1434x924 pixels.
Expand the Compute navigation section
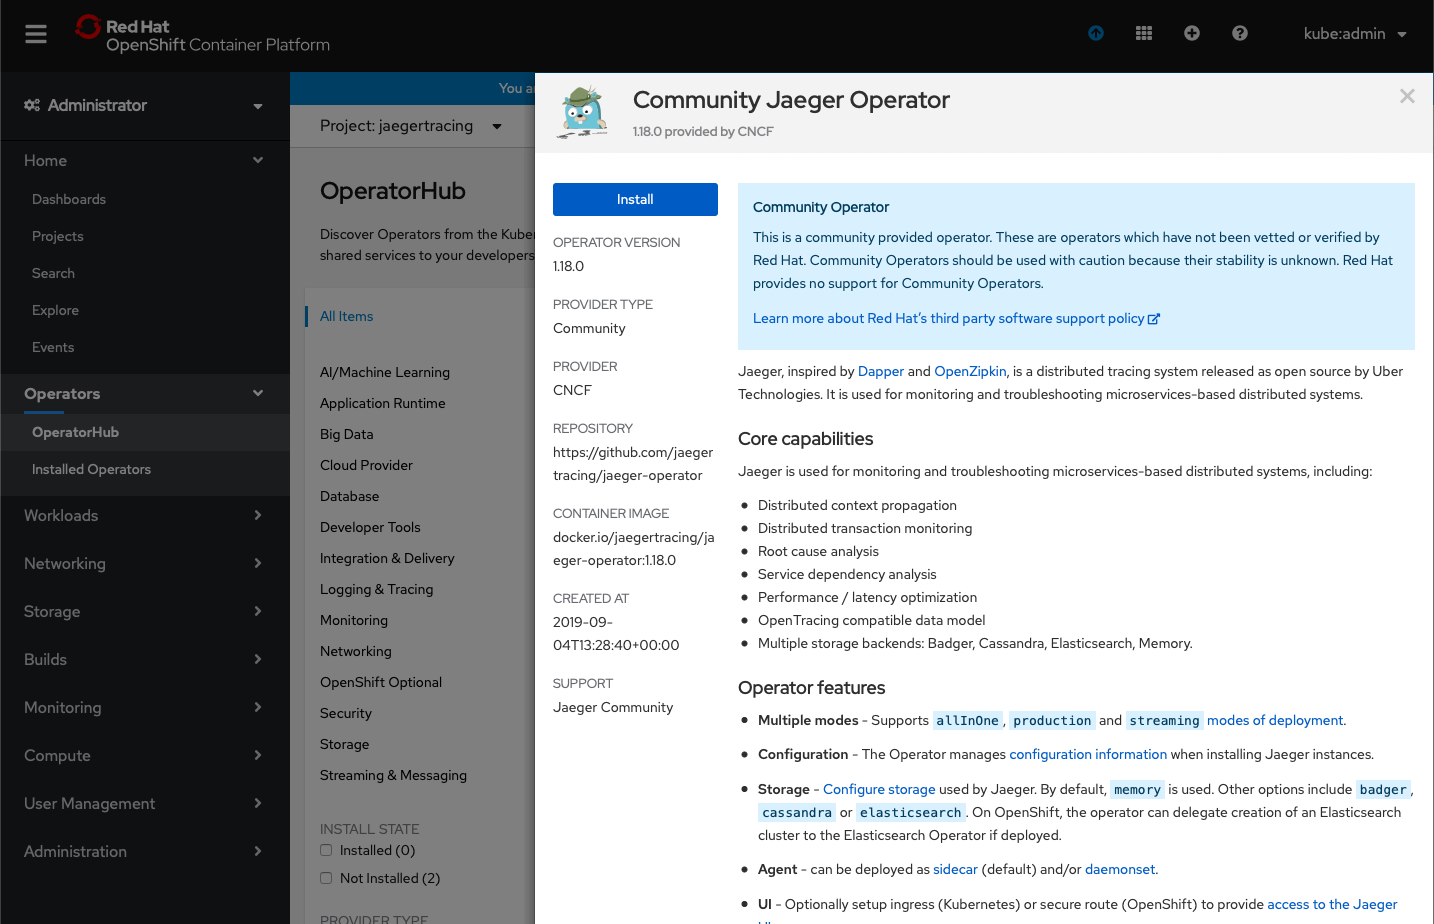145,755
